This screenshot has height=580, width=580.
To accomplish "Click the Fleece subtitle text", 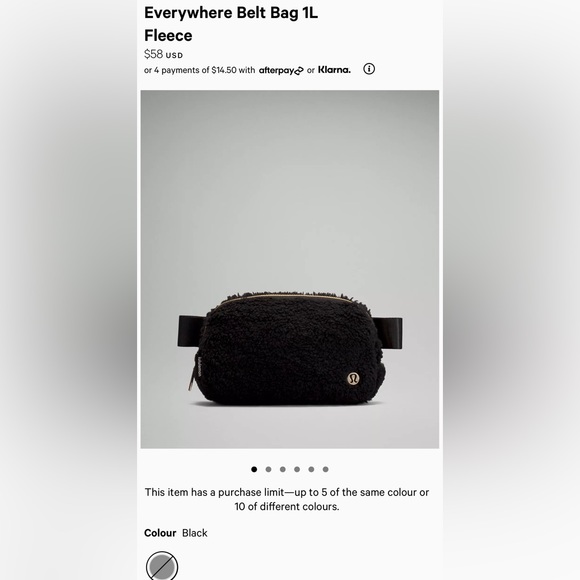I will click(x=168, y=36).
